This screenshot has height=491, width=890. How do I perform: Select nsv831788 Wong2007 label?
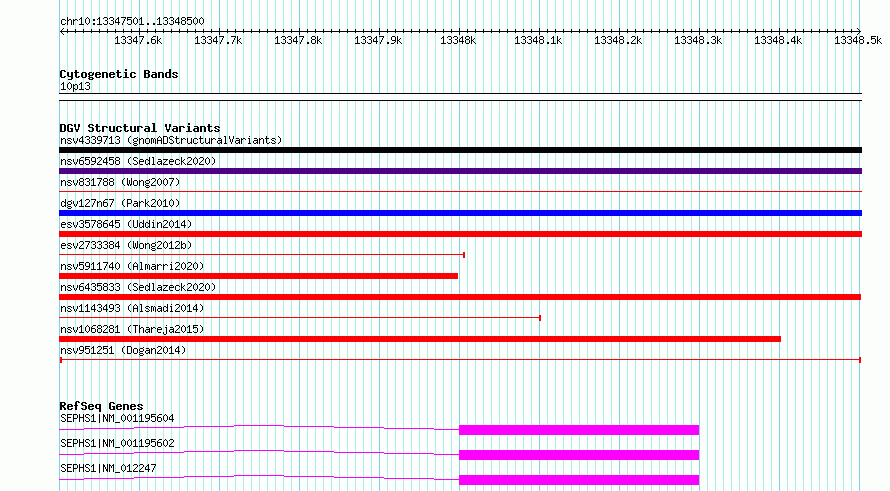point(120,182)
